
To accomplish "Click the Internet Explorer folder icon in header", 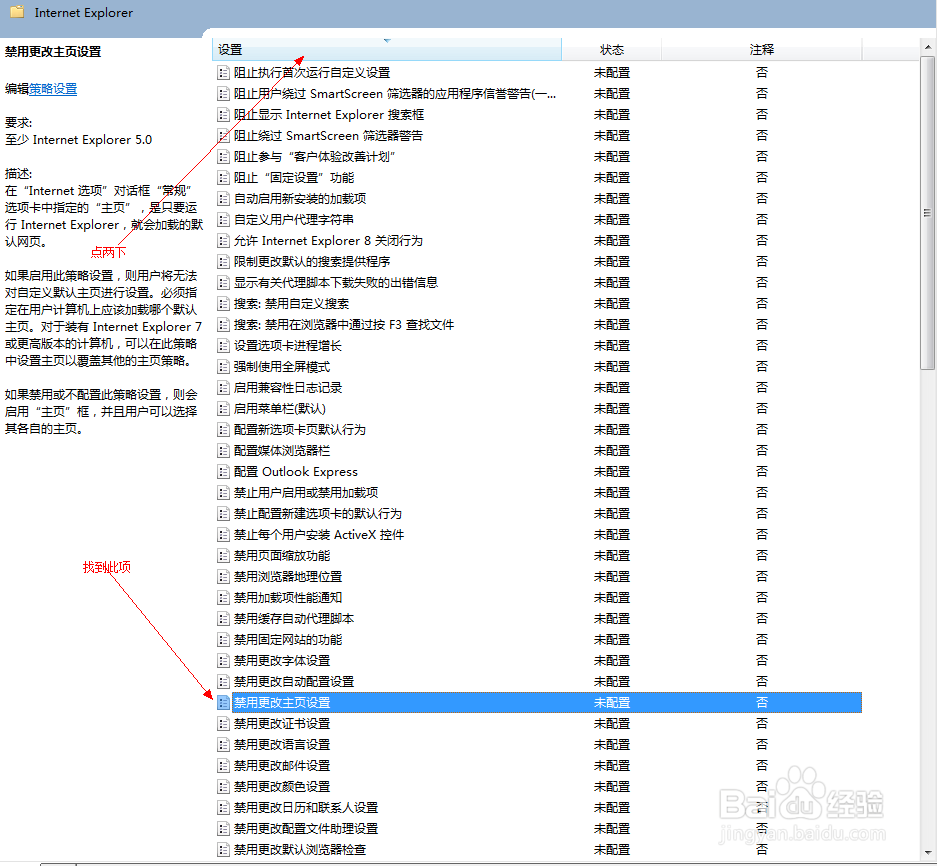I will (17, 11).
